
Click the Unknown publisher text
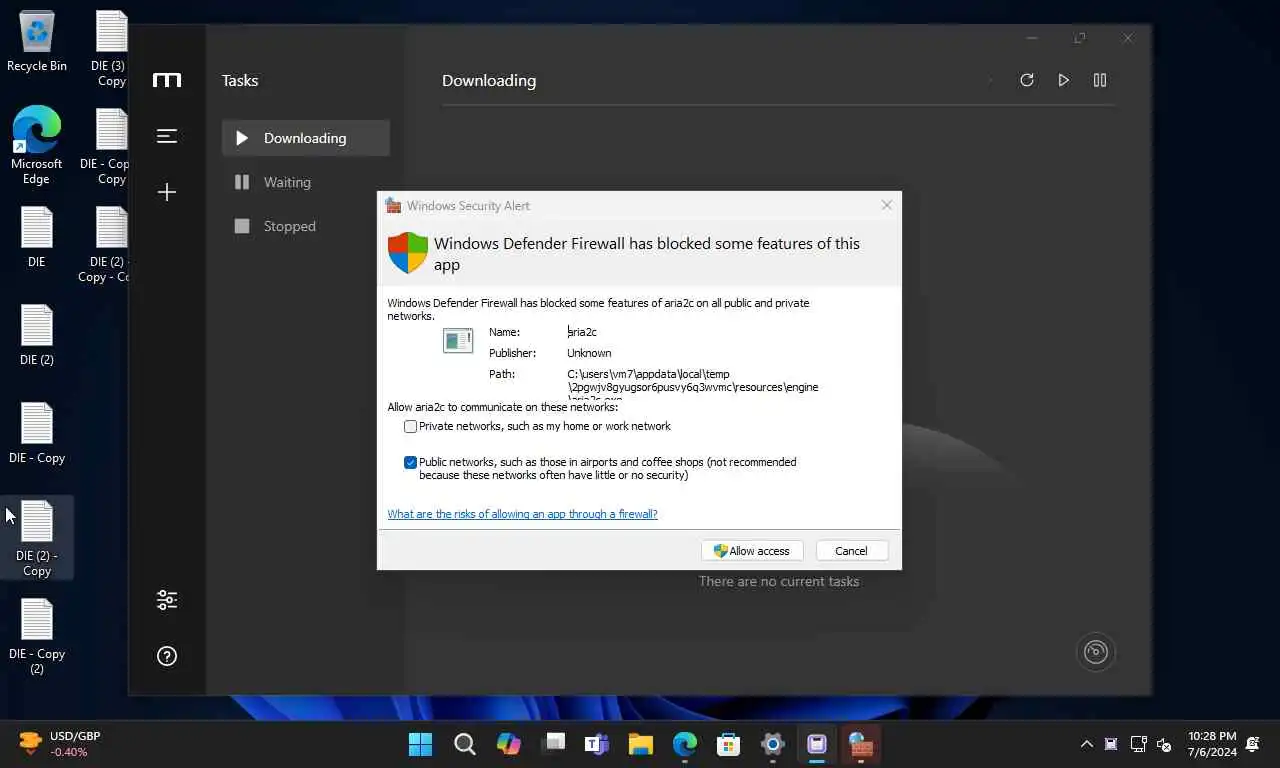pyautogui.click(x=589, y=353)
